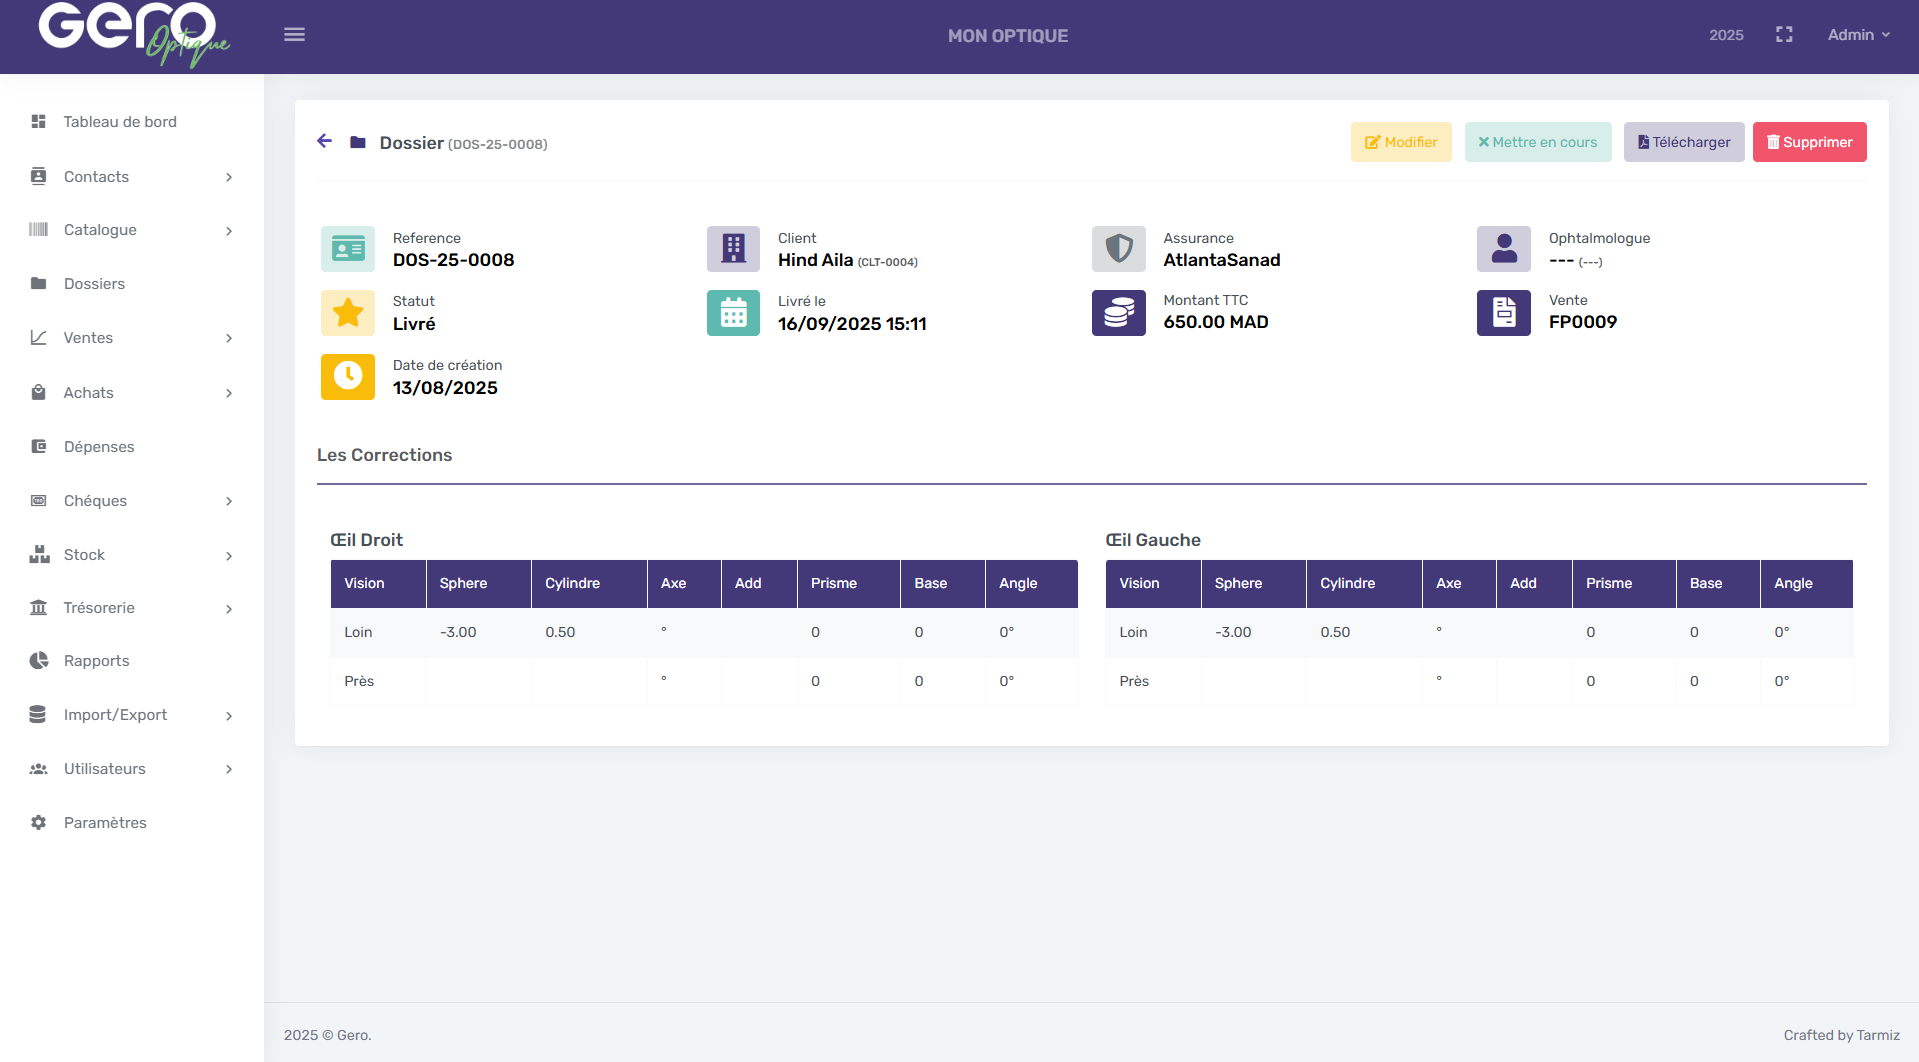Click the Gero Optique logo

coord(133,35)
